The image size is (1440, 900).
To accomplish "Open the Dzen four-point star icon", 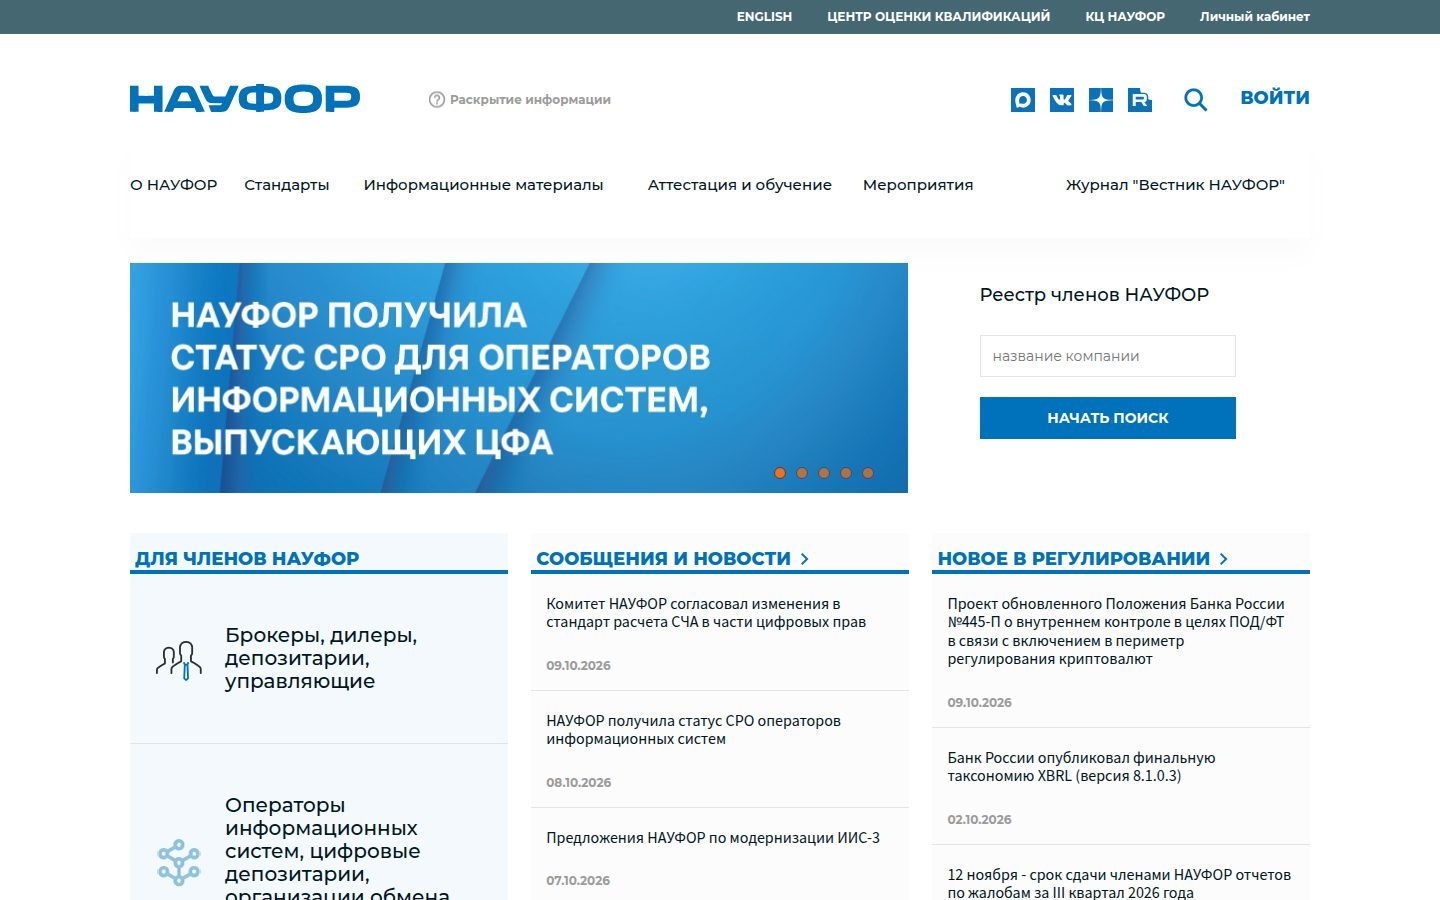I will click(1101, 100).
